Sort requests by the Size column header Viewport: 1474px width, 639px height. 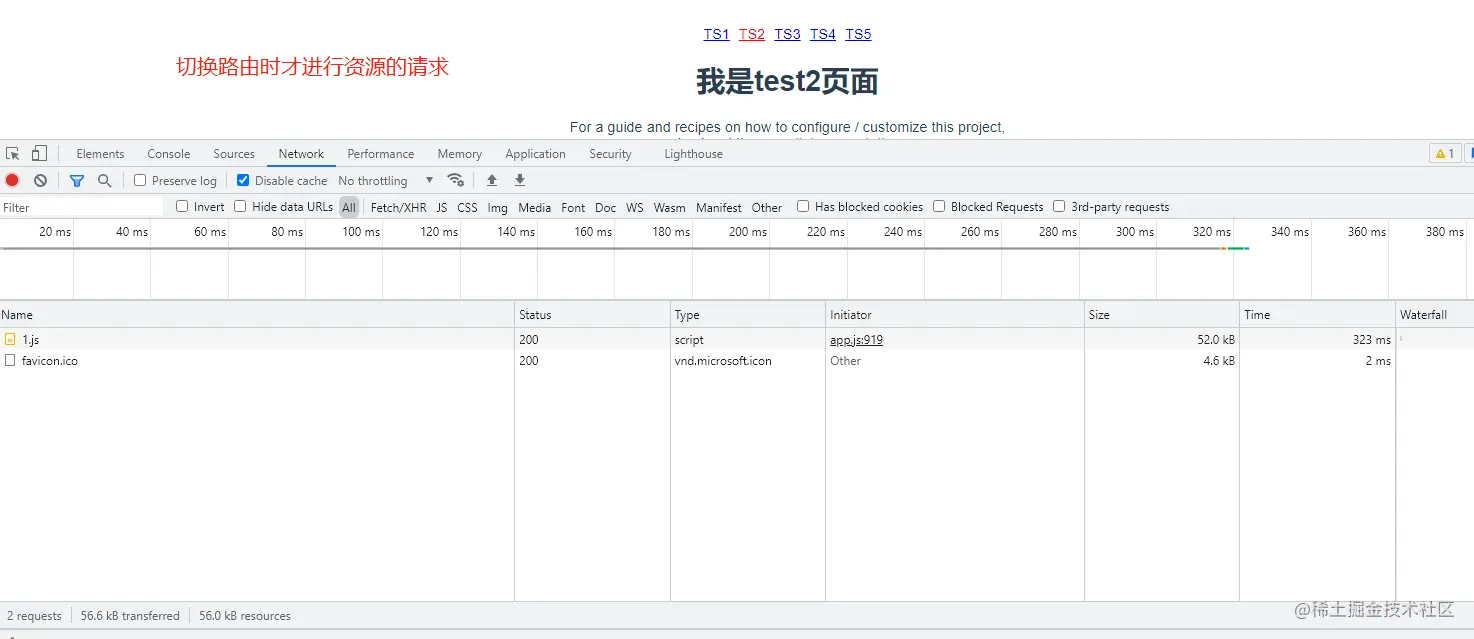pyautogui.click(x=1162, y=314)
